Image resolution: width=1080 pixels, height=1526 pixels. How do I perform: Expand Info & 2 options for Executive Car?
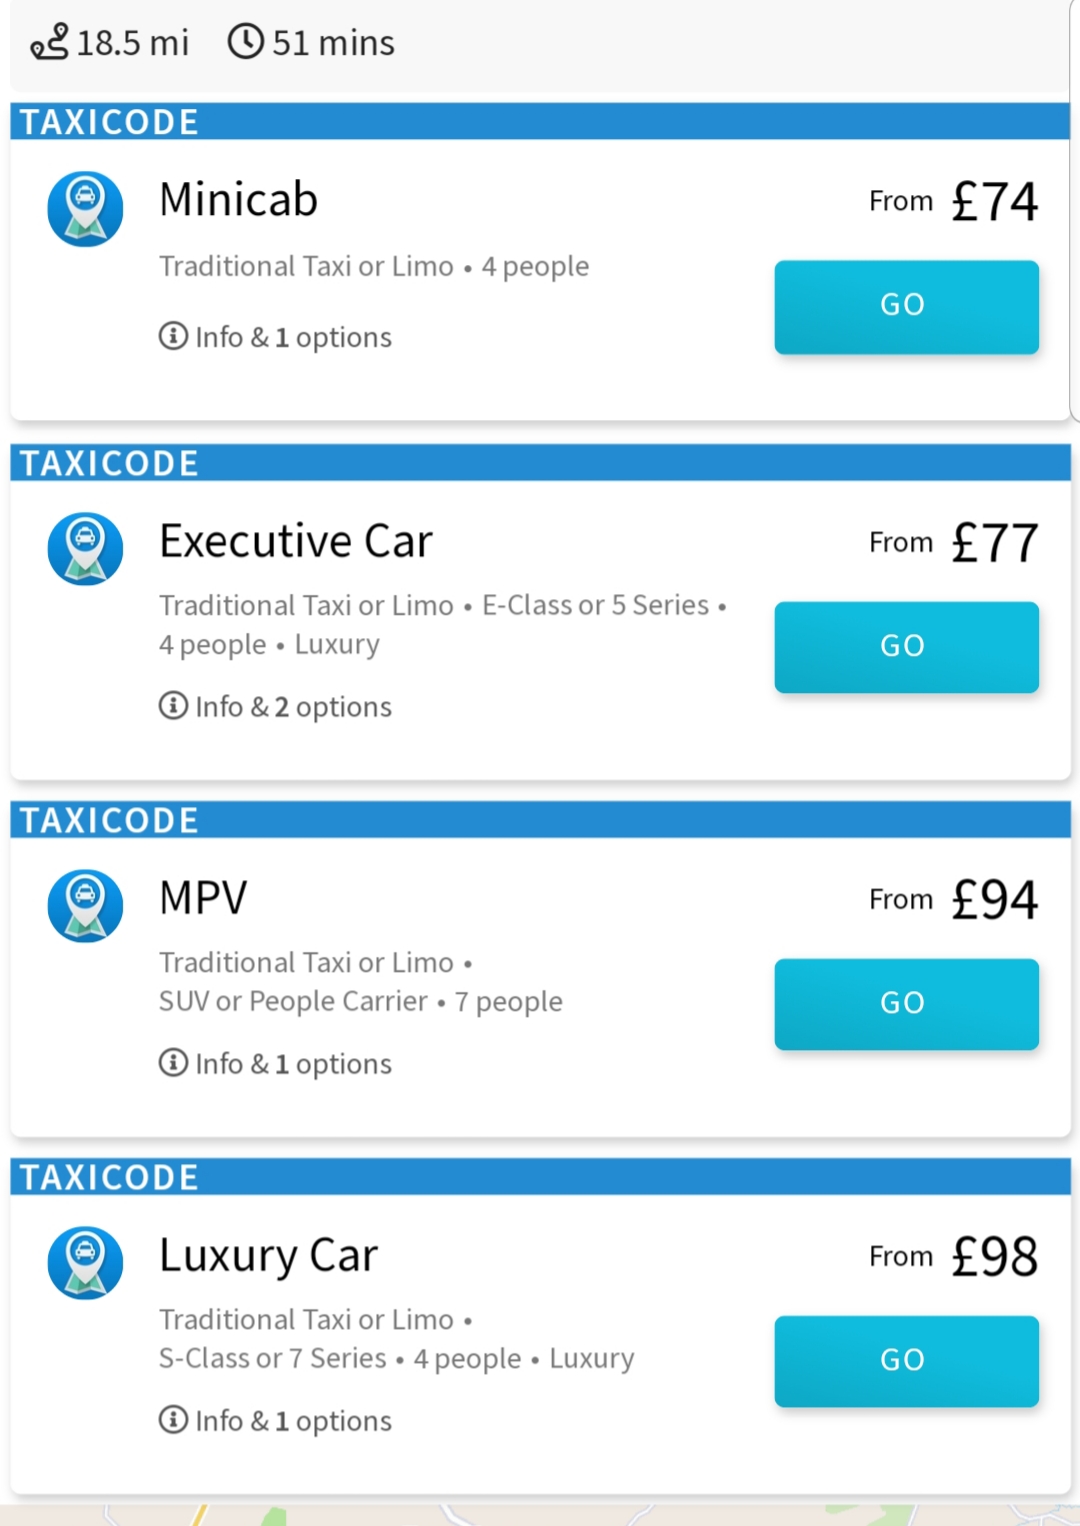click(x=292, y=707)
